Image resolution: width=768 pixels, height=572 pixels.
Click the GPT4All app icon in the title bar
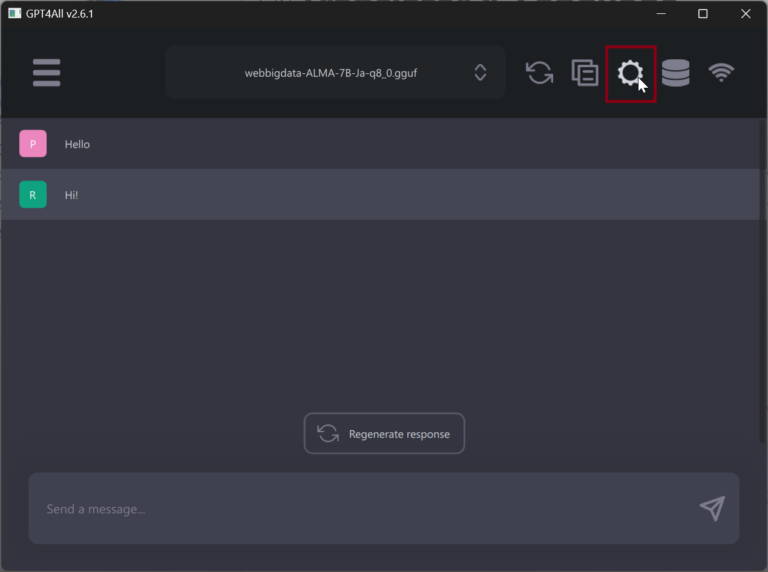coord(15,14)
